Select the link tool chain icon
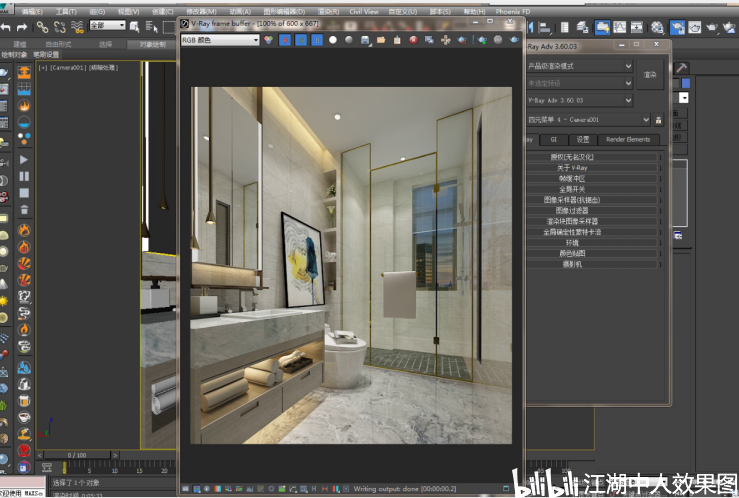Viewport: 739px width, 498px height. [42, 27]
